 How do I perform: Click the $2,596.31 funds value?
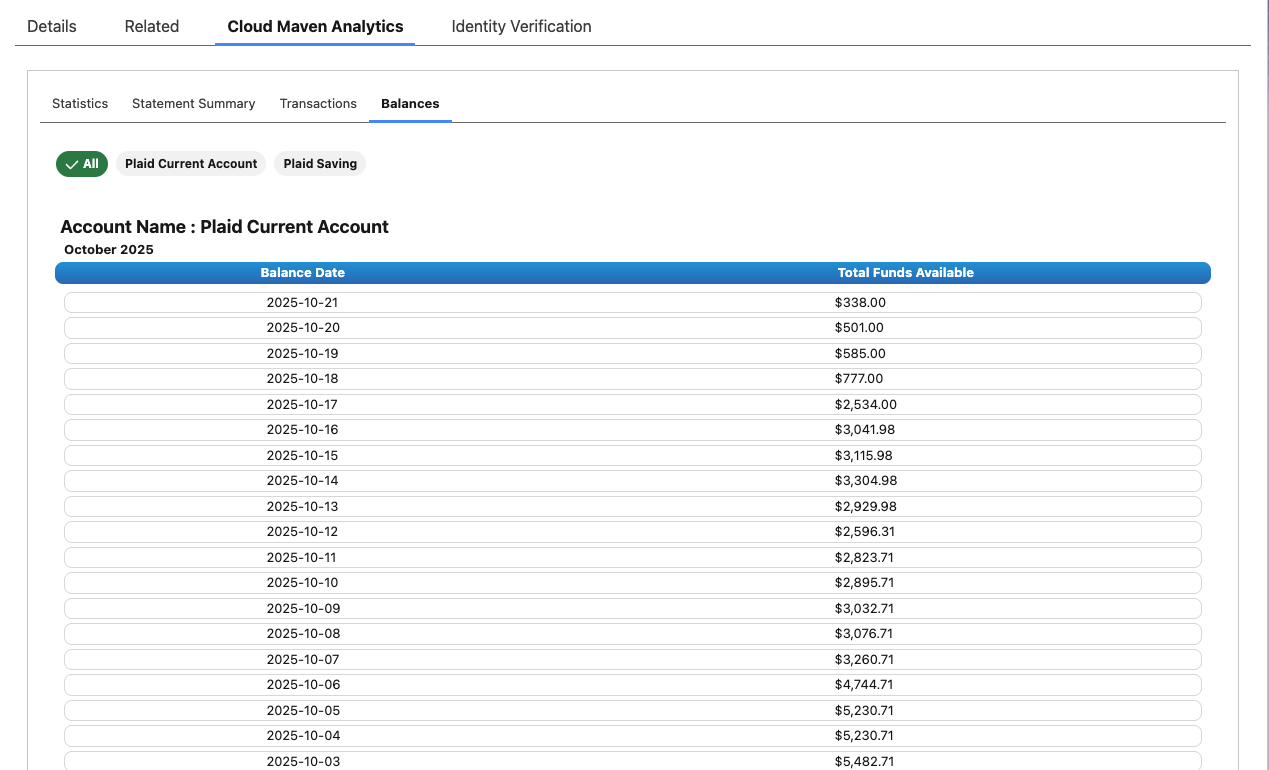point(865,532)
